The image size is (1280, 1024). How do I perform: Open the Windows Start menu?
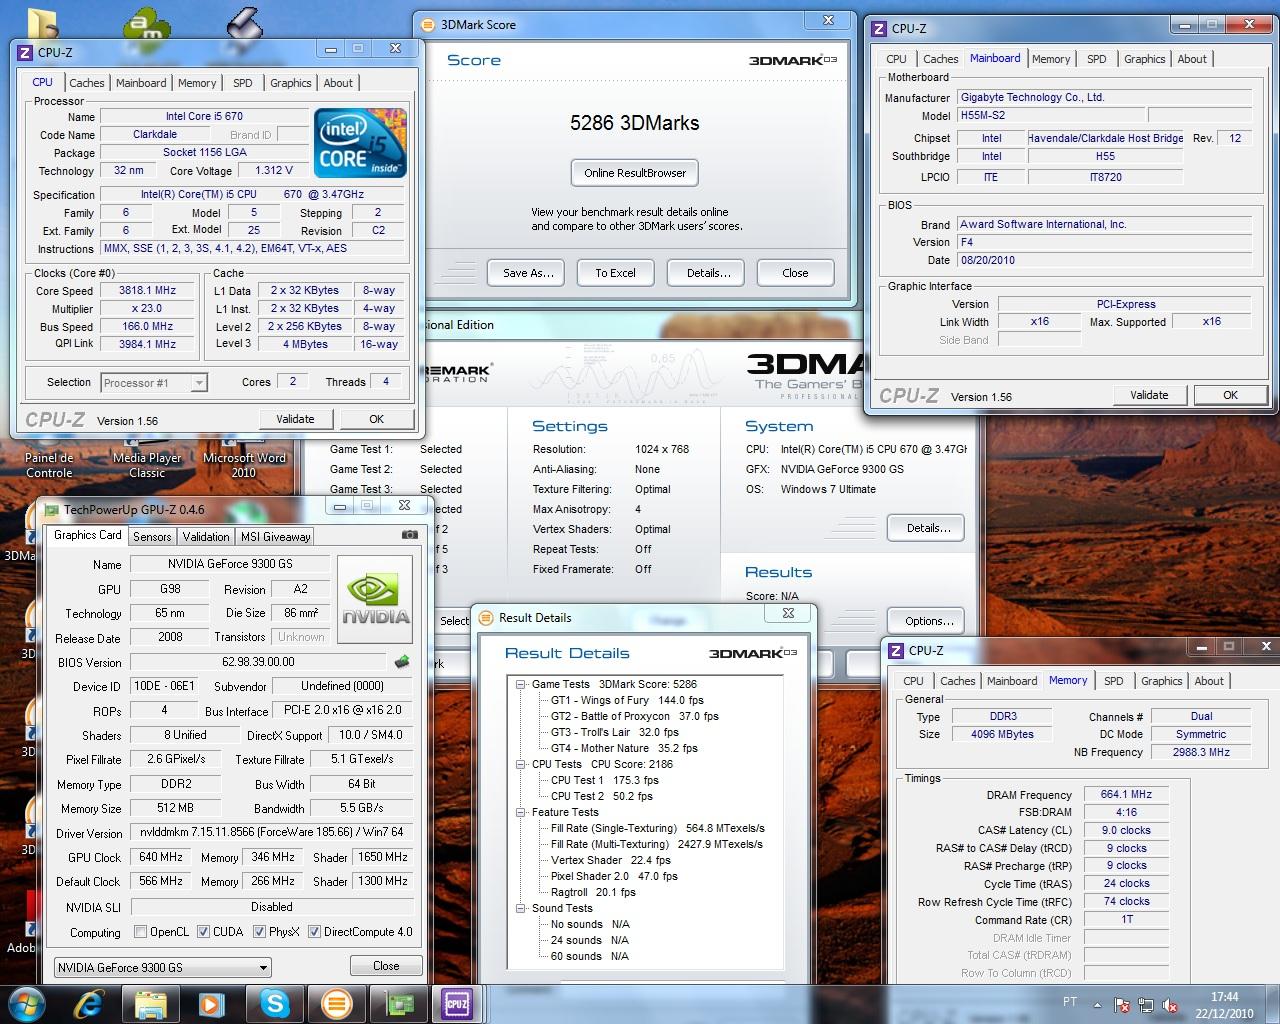[27, 1003]
